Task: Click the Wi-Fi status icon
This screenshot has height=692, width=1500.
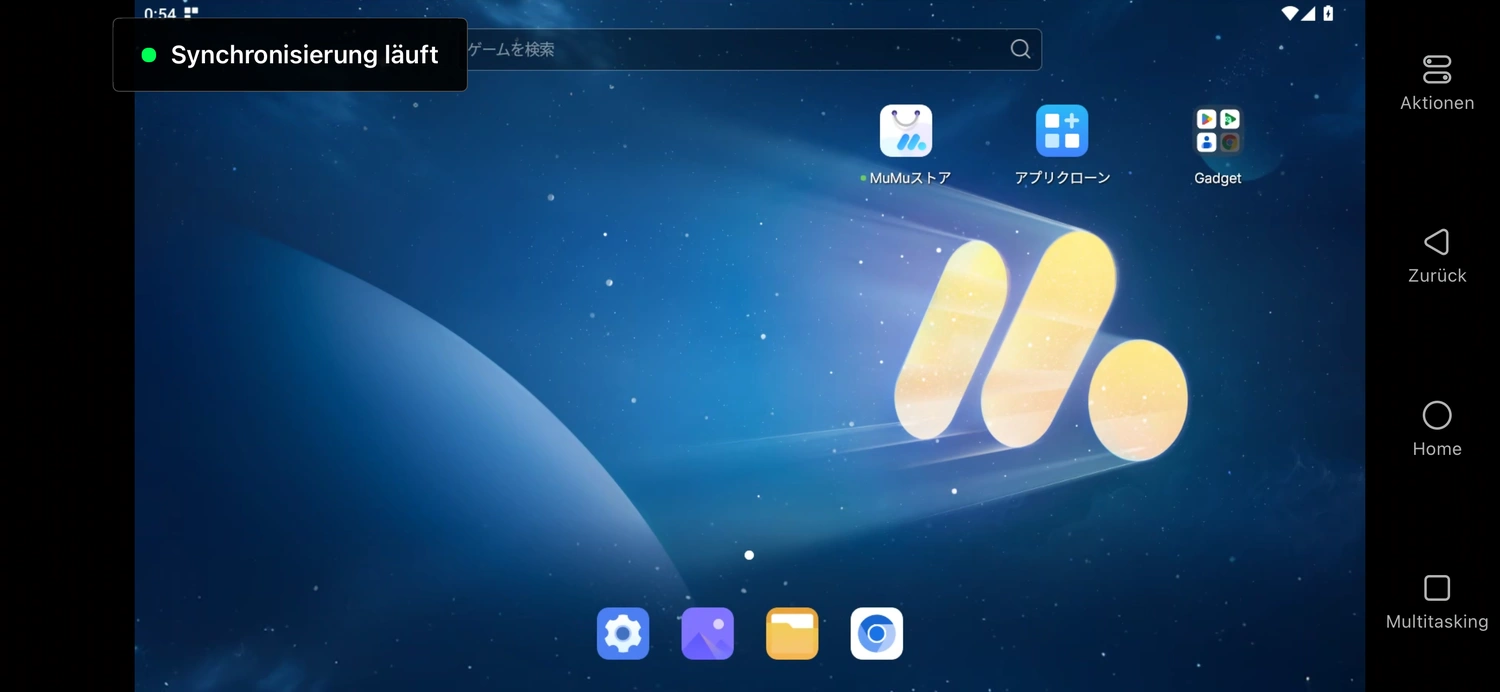Action: pyautogui.click(x=1290, y=13)
